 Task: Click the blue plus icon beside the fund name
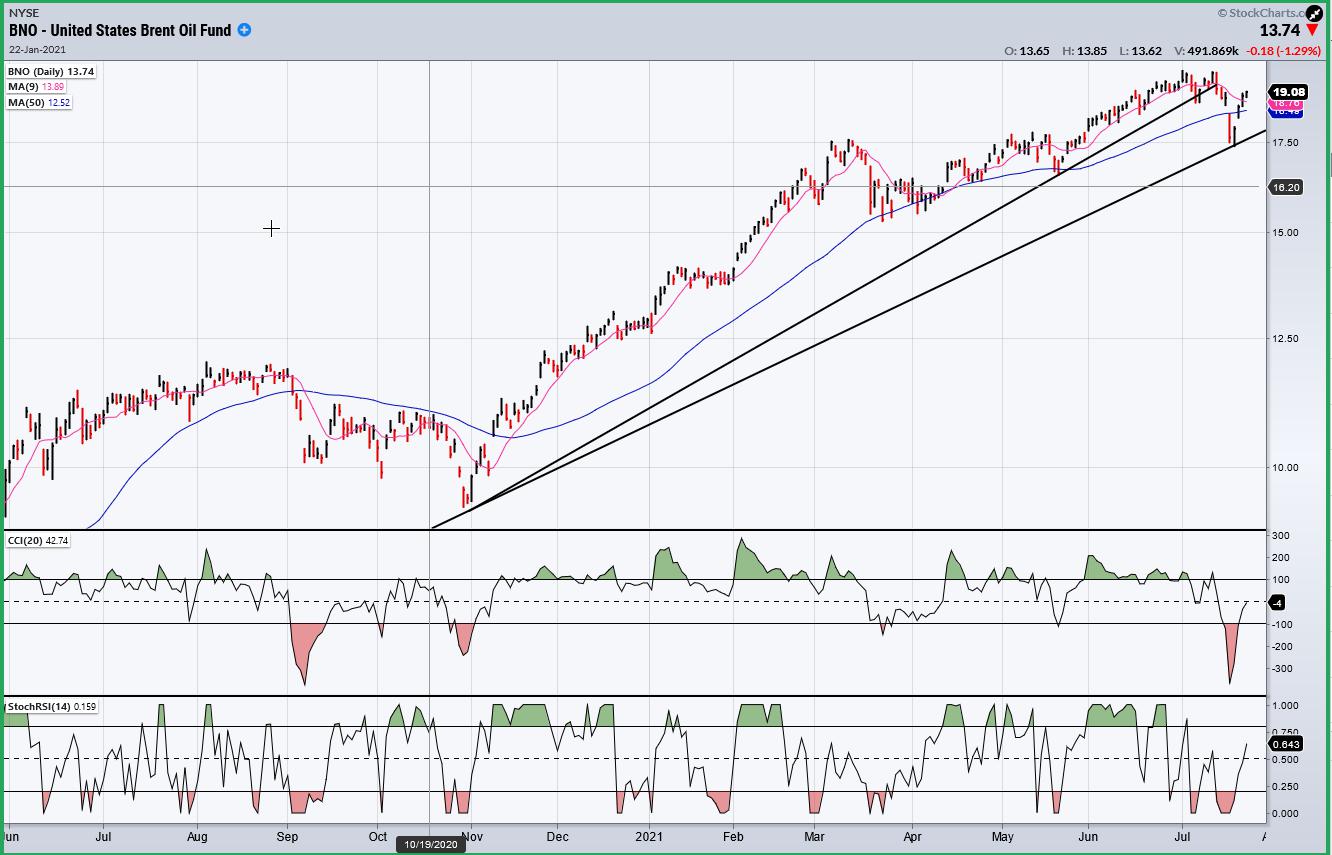(244, 30)
